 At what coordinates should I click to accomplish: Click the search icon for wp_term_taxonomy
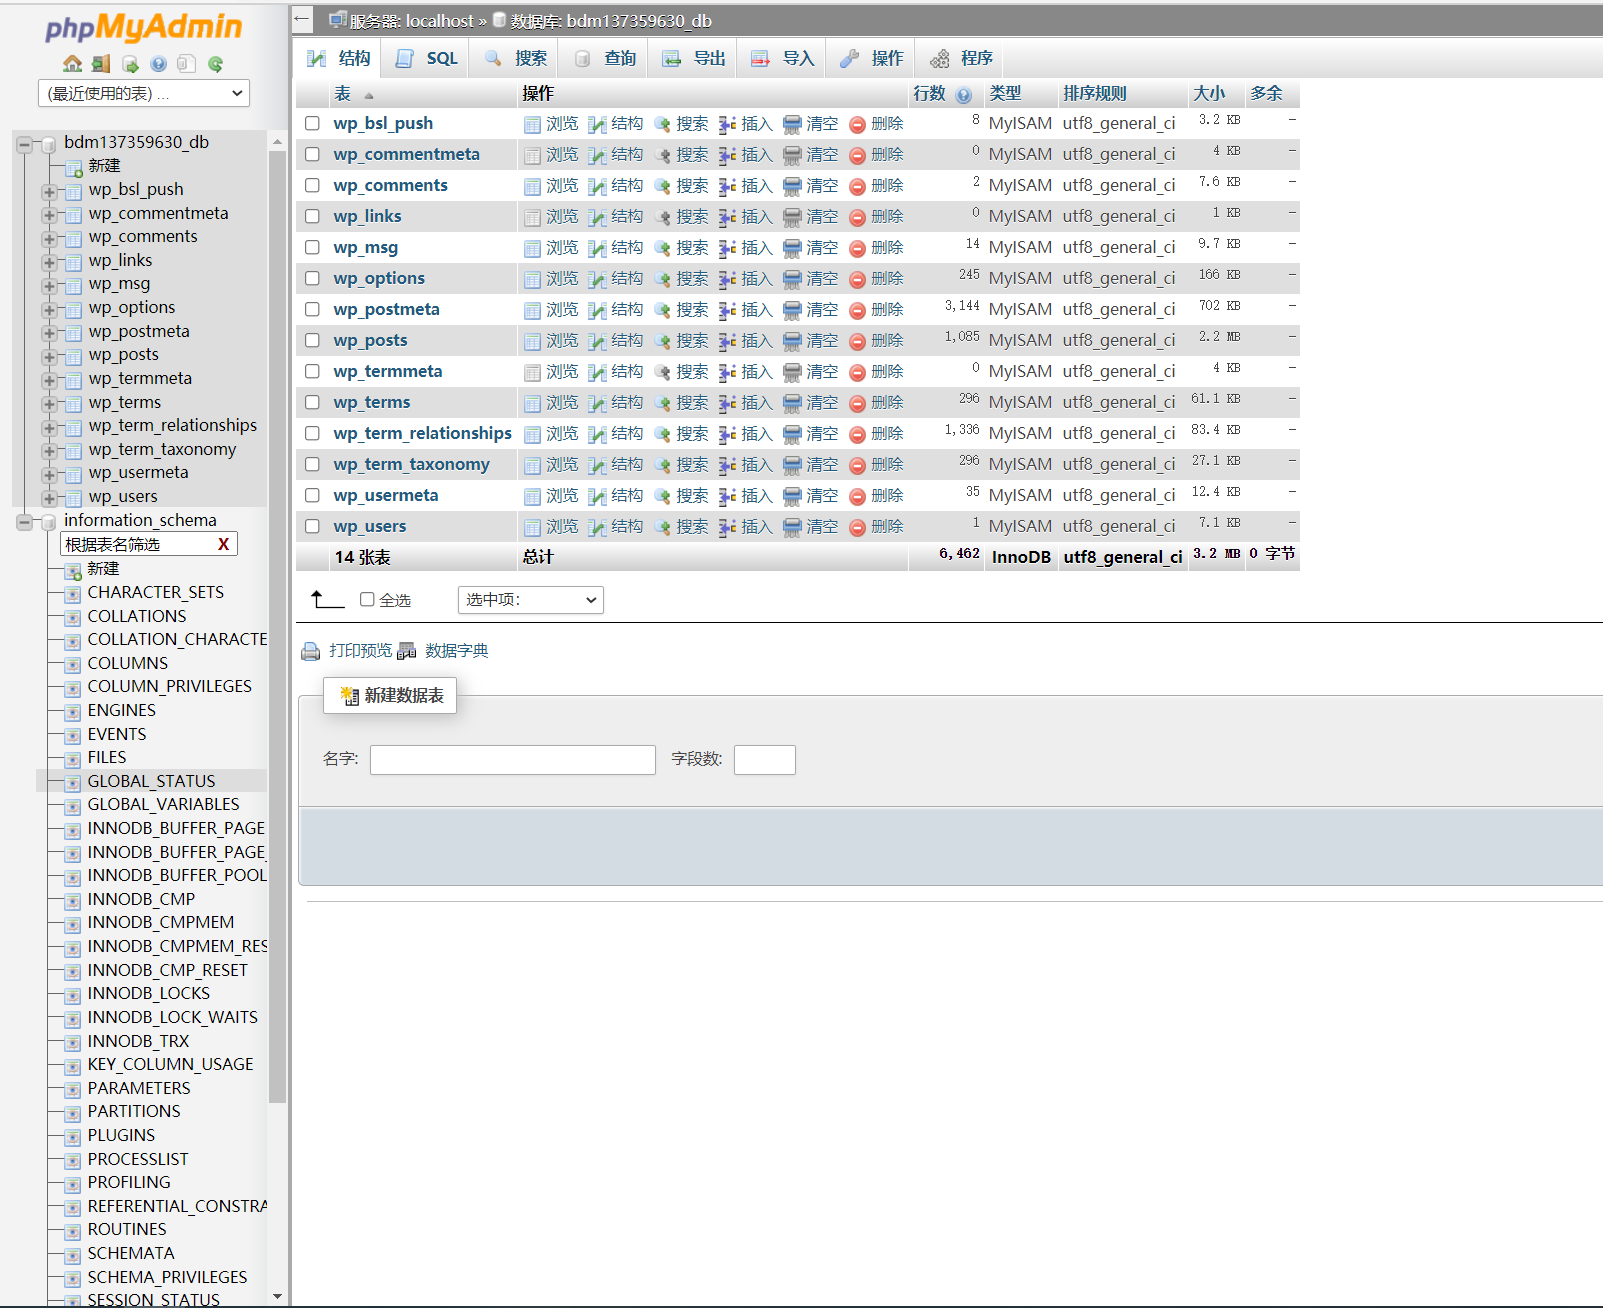point(662,465)
